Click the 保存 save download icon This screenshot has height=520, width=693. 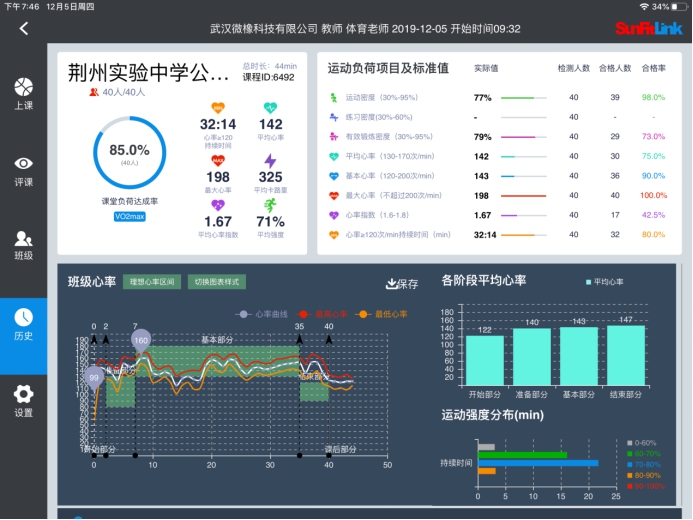click(402, 284)
